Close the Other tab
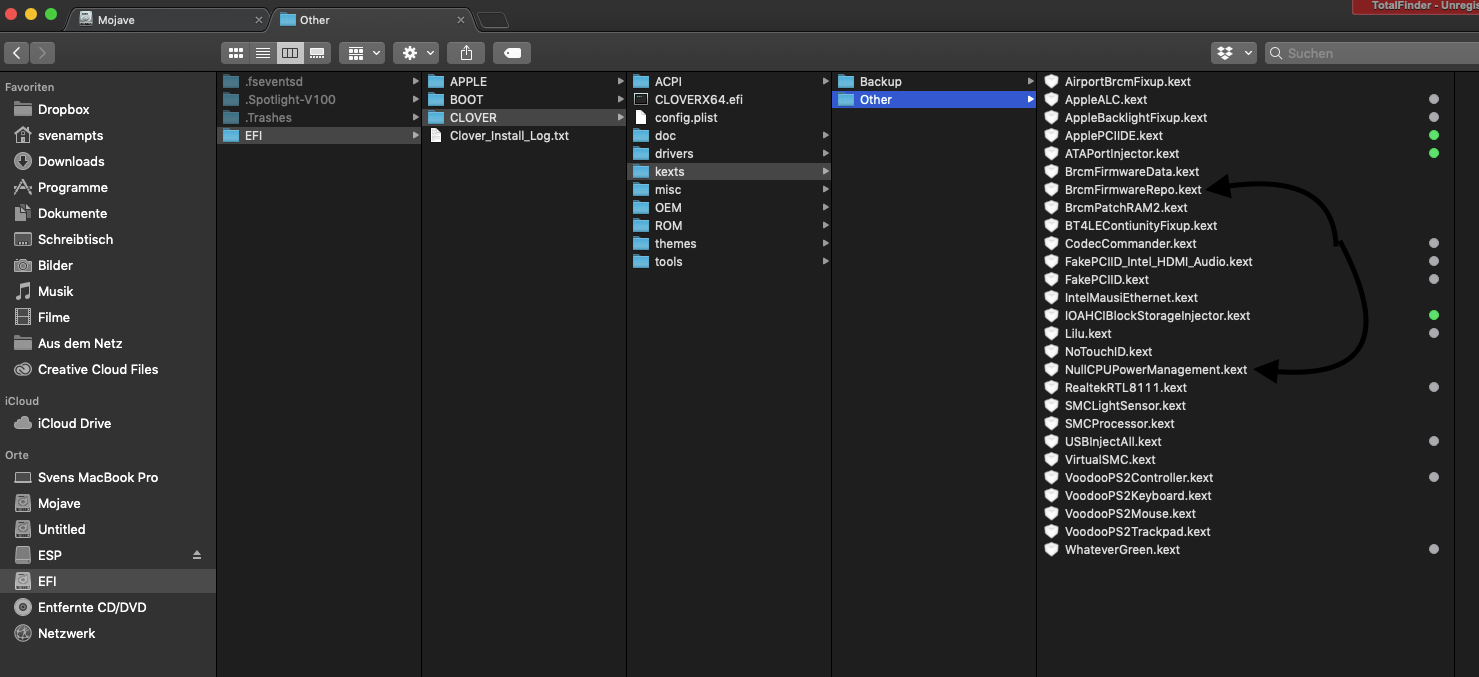The image size is (1479, 677). click(x=461, y=19)
